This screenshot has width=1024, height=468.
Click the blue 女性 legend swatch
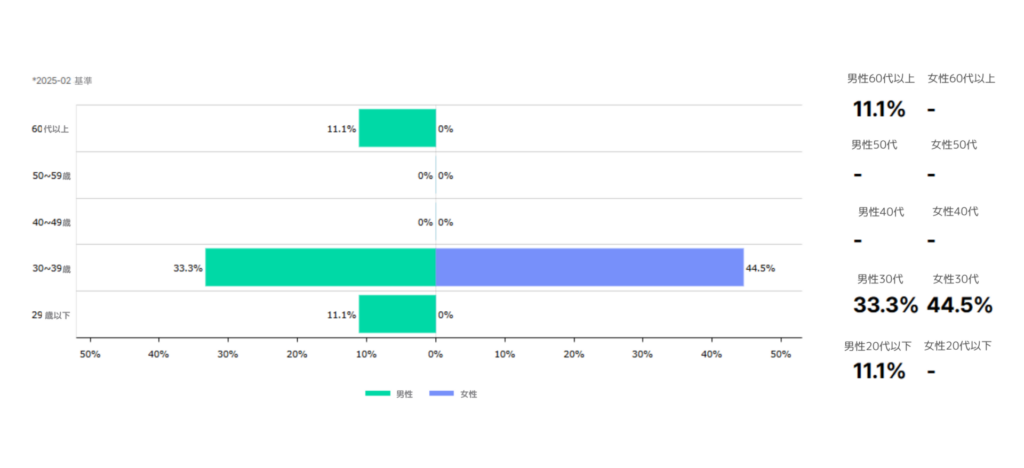click(x=441, y=394)
